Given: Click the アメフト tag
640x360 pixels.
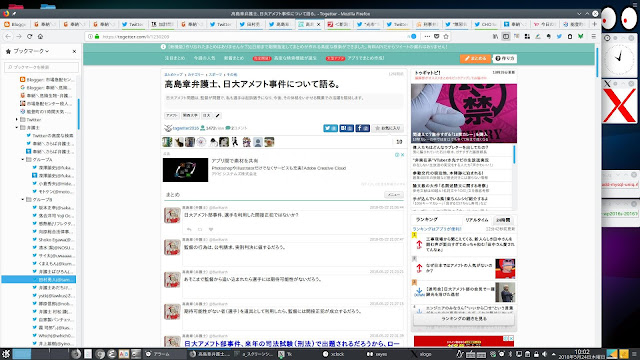Looking at the screenshot, I should tap(172, 116).
